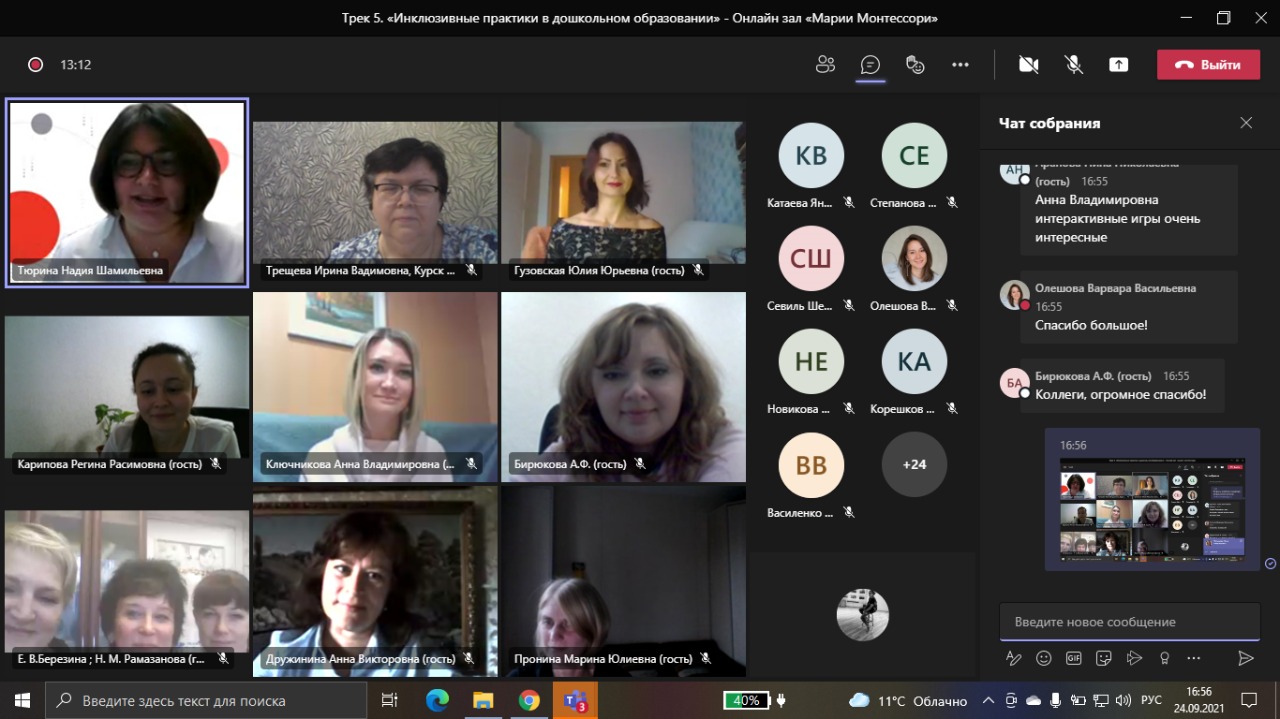Click the praise badge icon in chat

pyautogui.click(x=1164, y=658)
